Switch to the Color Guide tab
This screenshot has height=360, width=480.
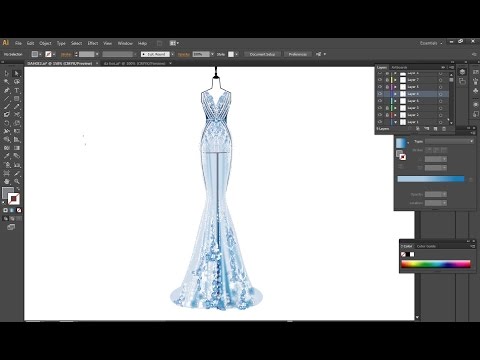click(426, 246)
